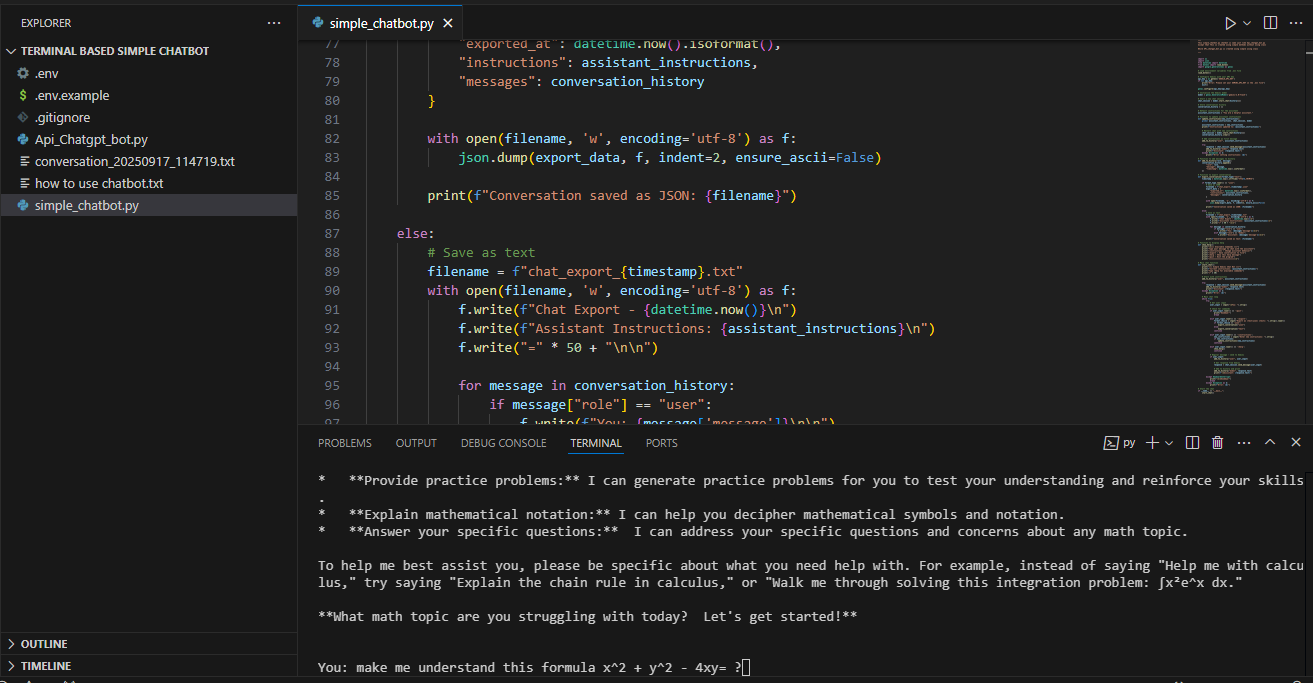Click the diamond icon beside .gitignore

point(24,118)
